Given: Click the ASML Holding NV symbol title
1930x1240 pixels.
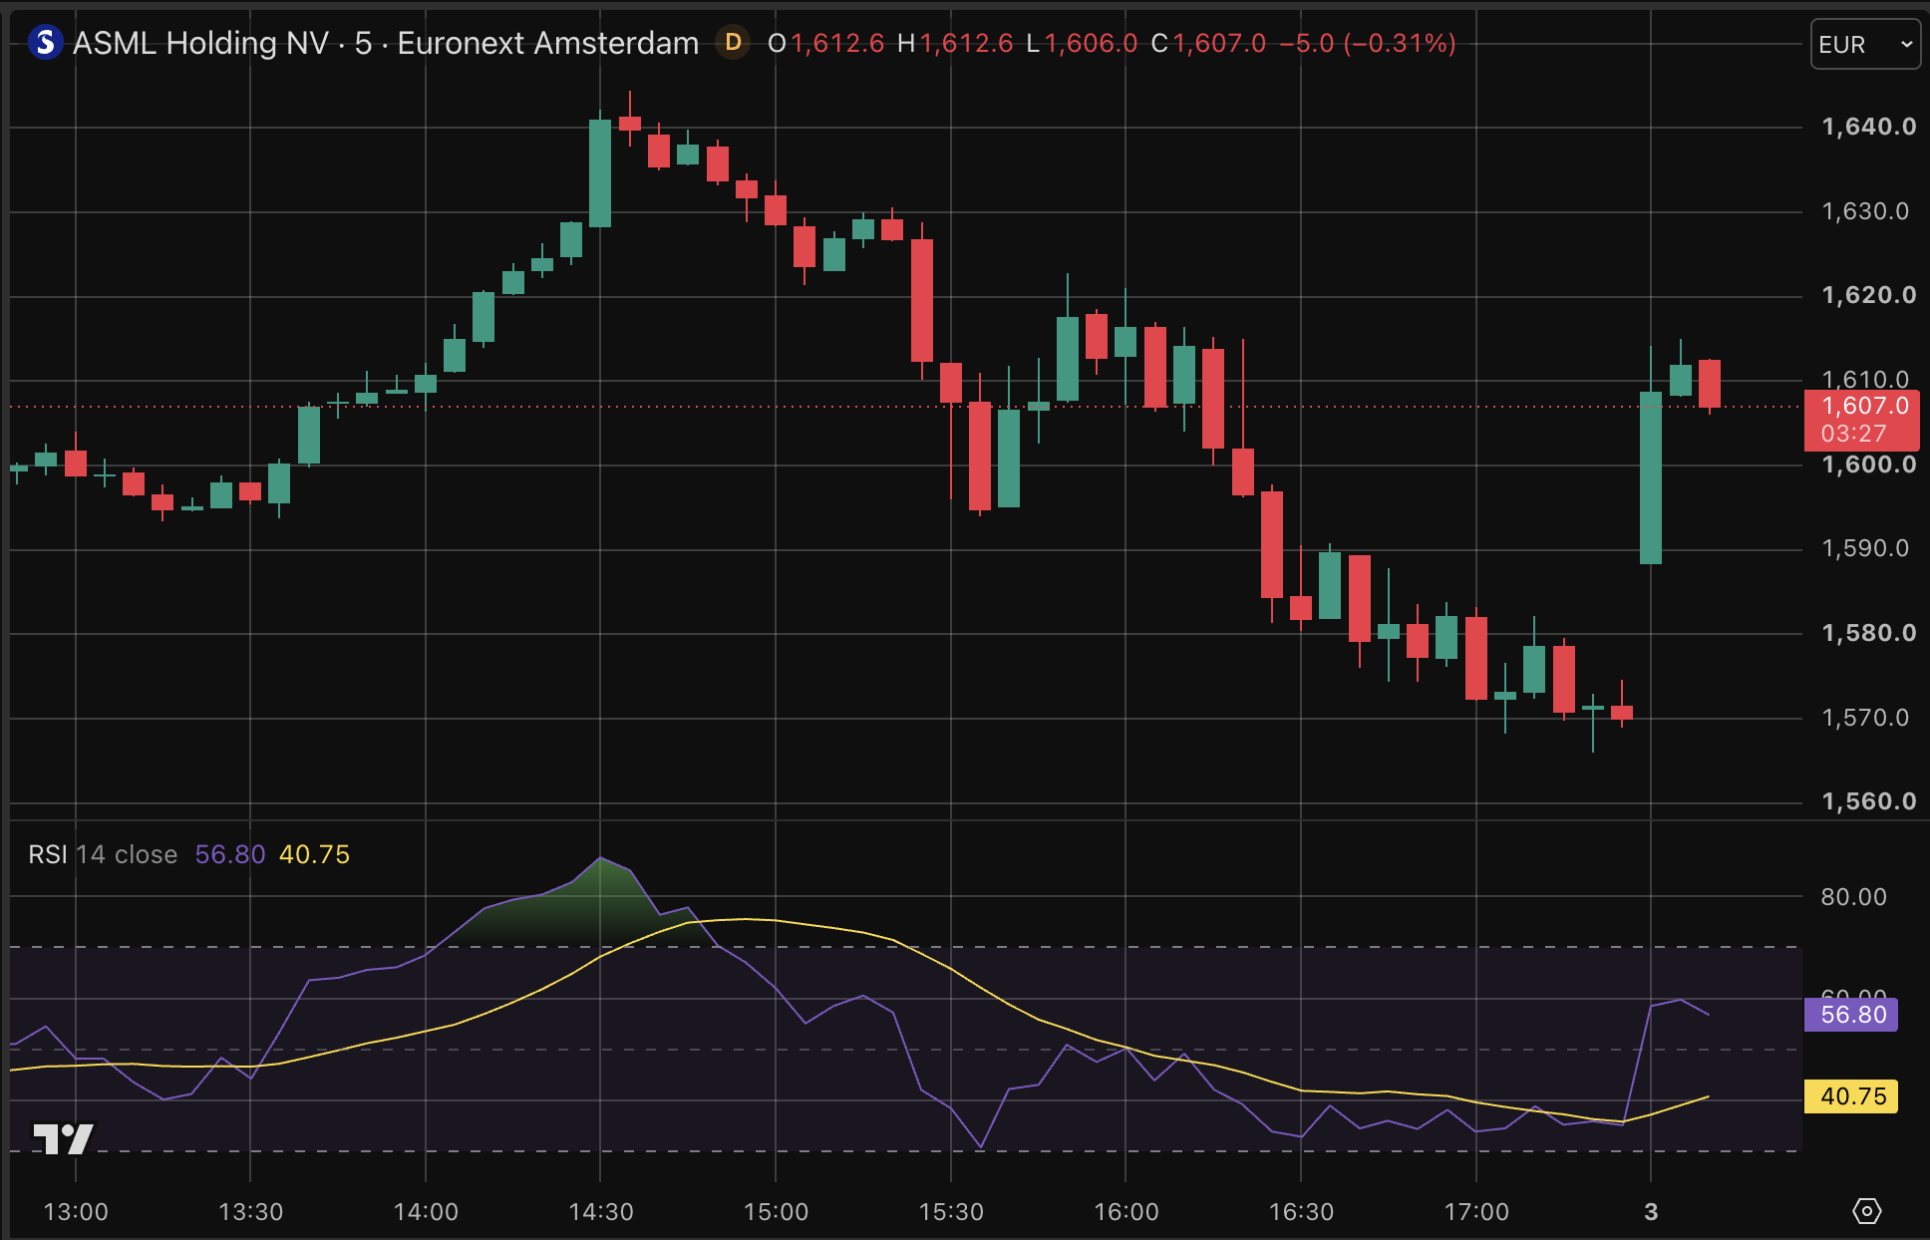Looking at the screenshot, I should point(201,43).
